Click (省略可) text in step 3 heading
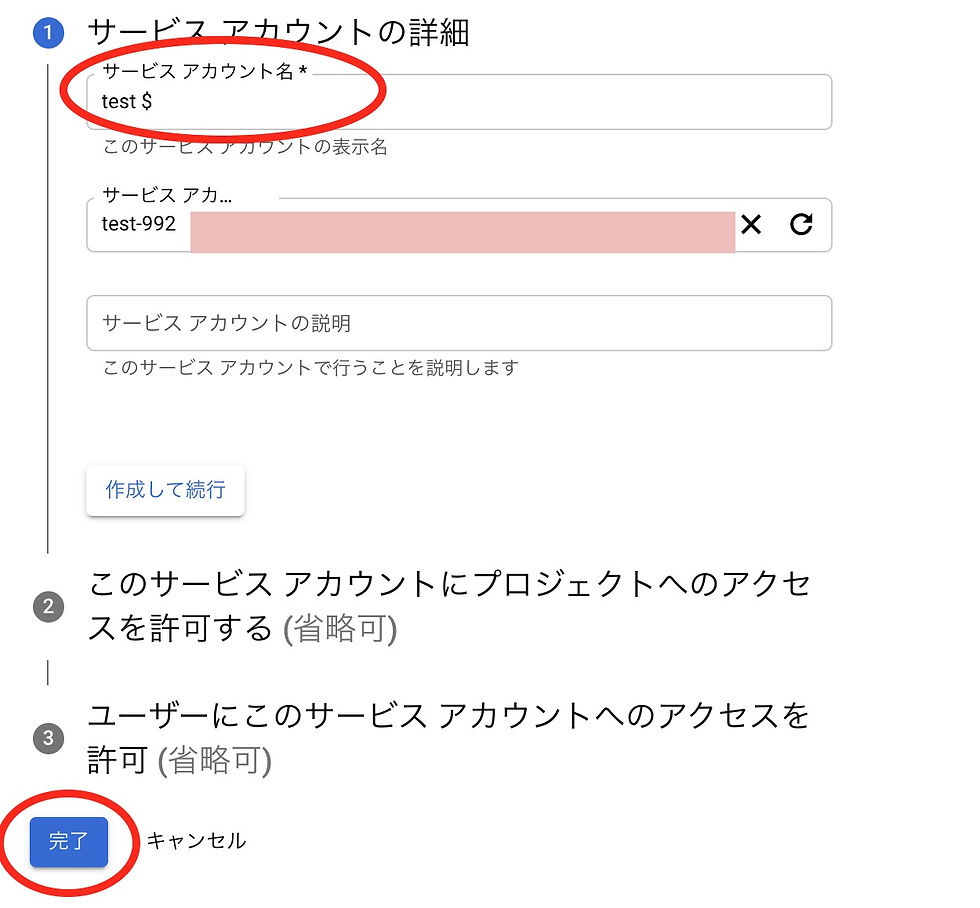Image resolution: width=980 pixels, height=908 pixels. tap(214, 761)
